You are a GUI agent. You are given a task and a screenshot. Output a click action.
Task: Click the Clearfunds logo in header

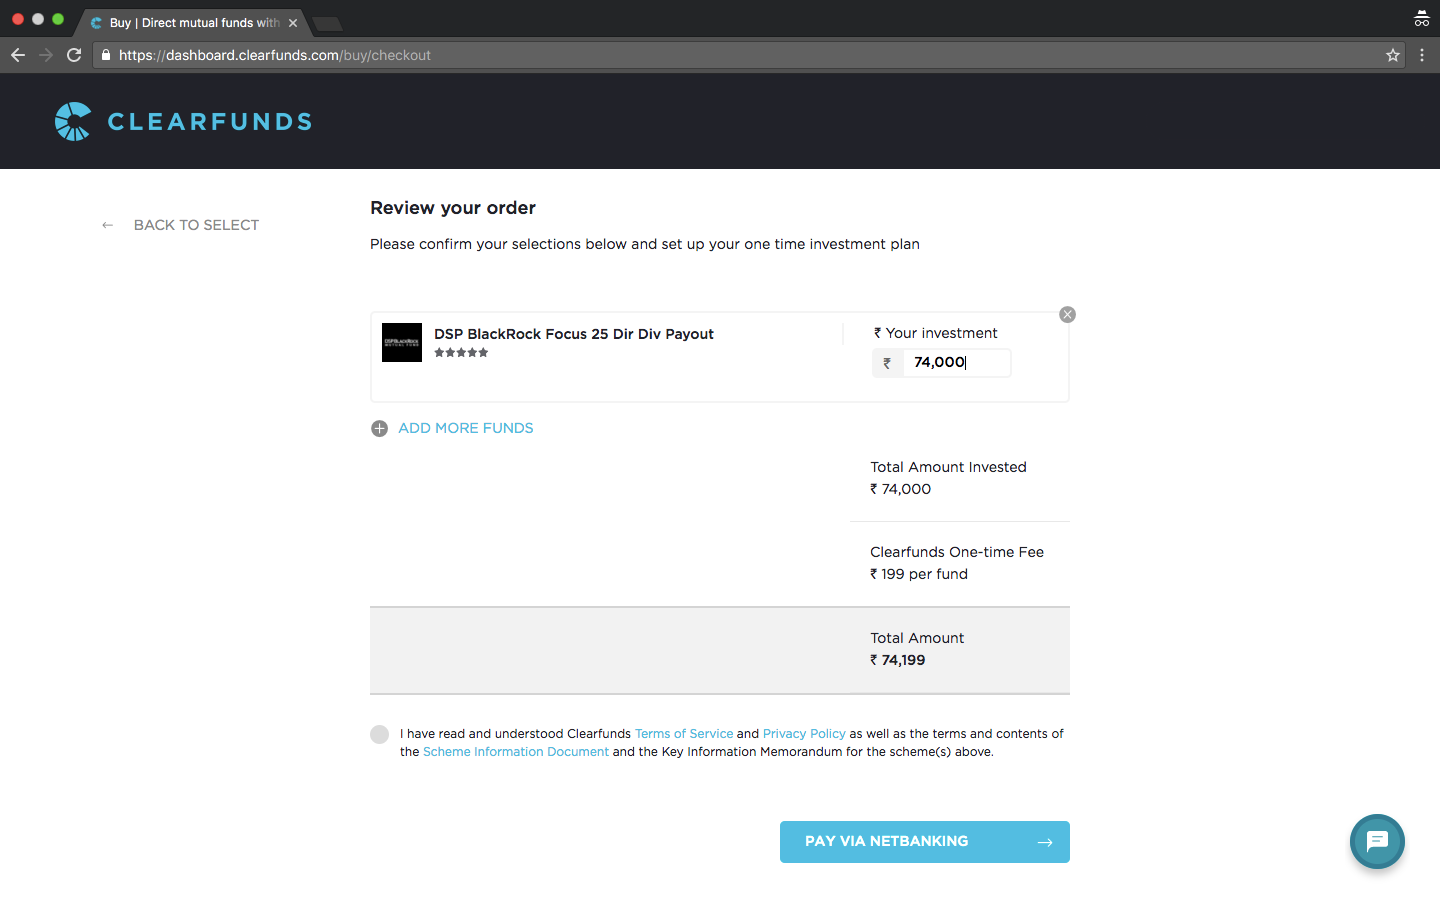[x=183, y=121]
